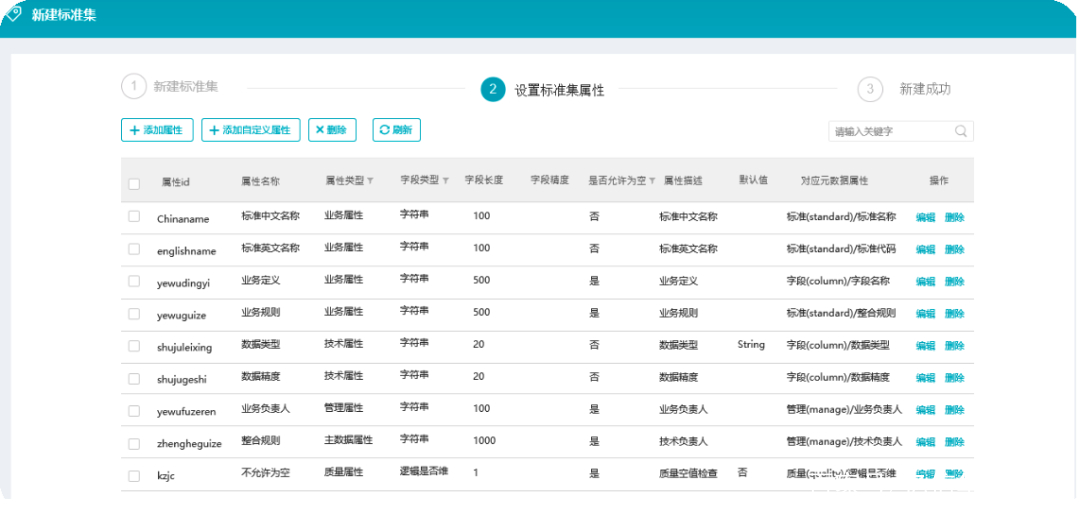Click the tag icon beside 新建标准集 title
This screenshot has height=514, width=1080.
click(13, 14)
